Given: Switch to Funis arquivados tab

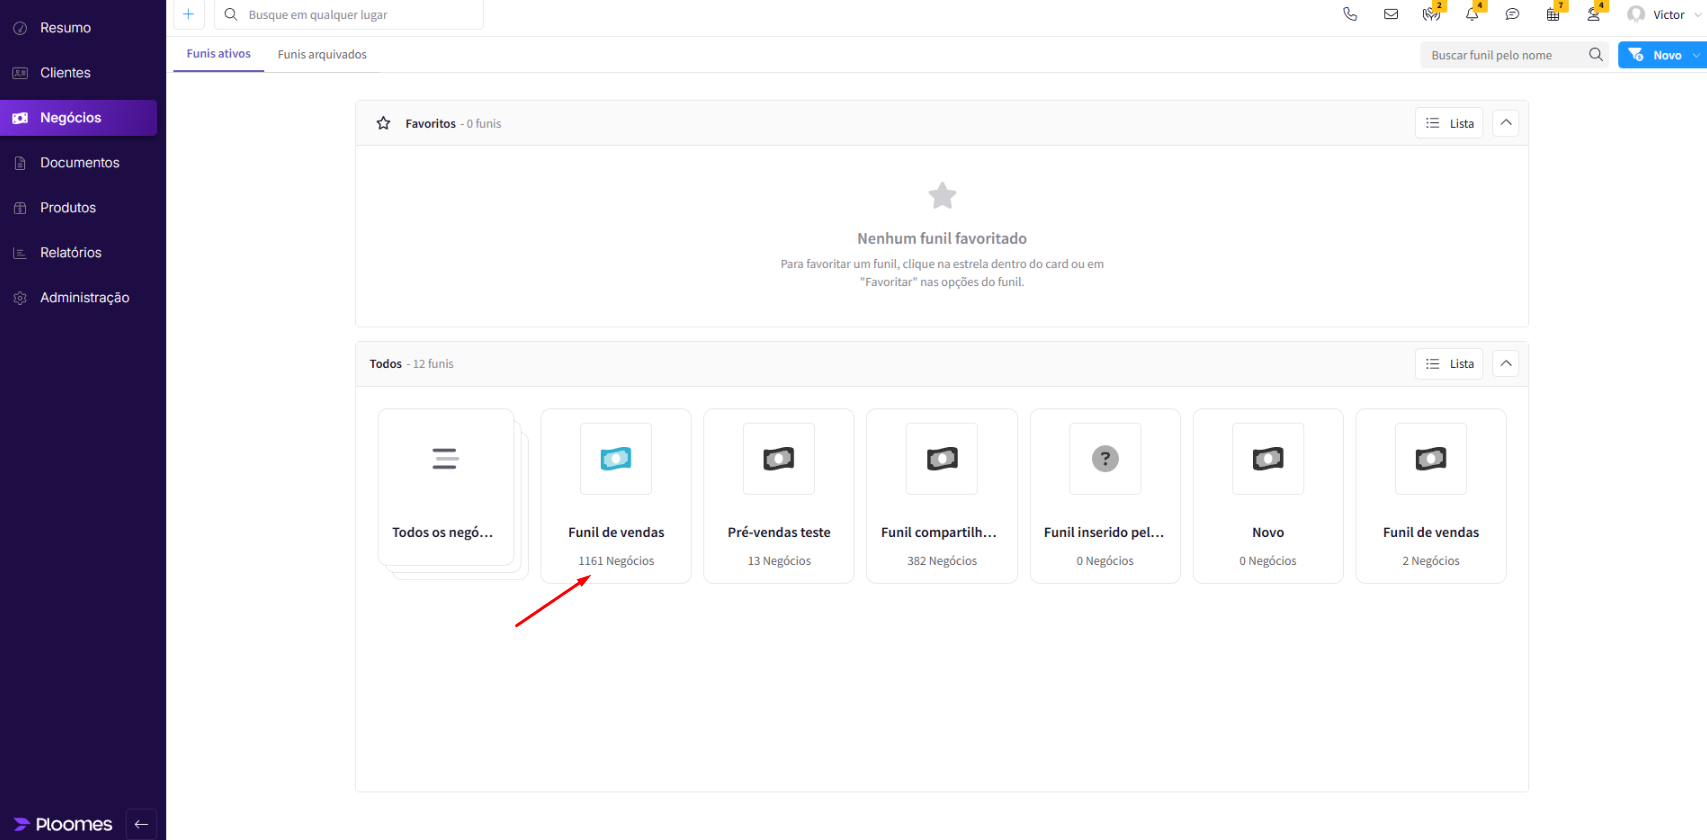Looking at the screenshot, I should pyautogui.click(x=322, y=54).
